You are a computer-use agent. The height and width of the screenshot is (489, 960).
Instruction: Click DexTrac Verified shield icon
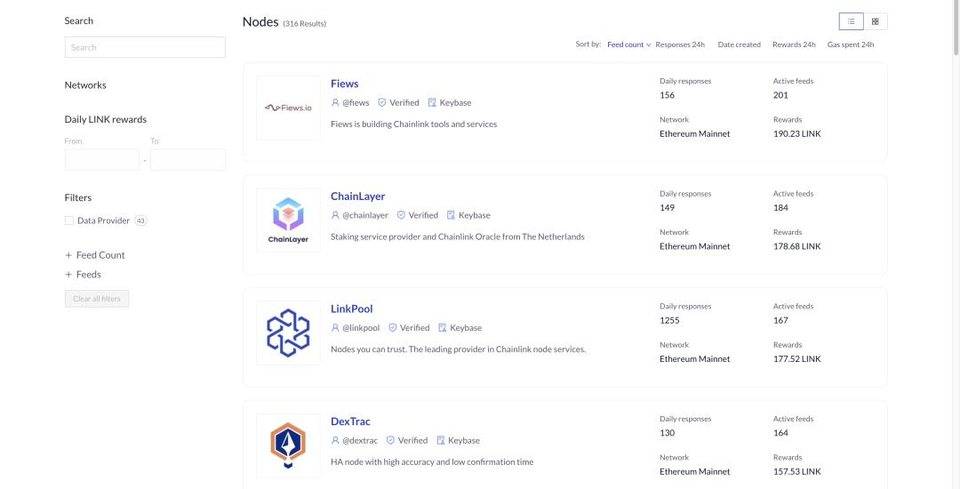pos(391,441)
